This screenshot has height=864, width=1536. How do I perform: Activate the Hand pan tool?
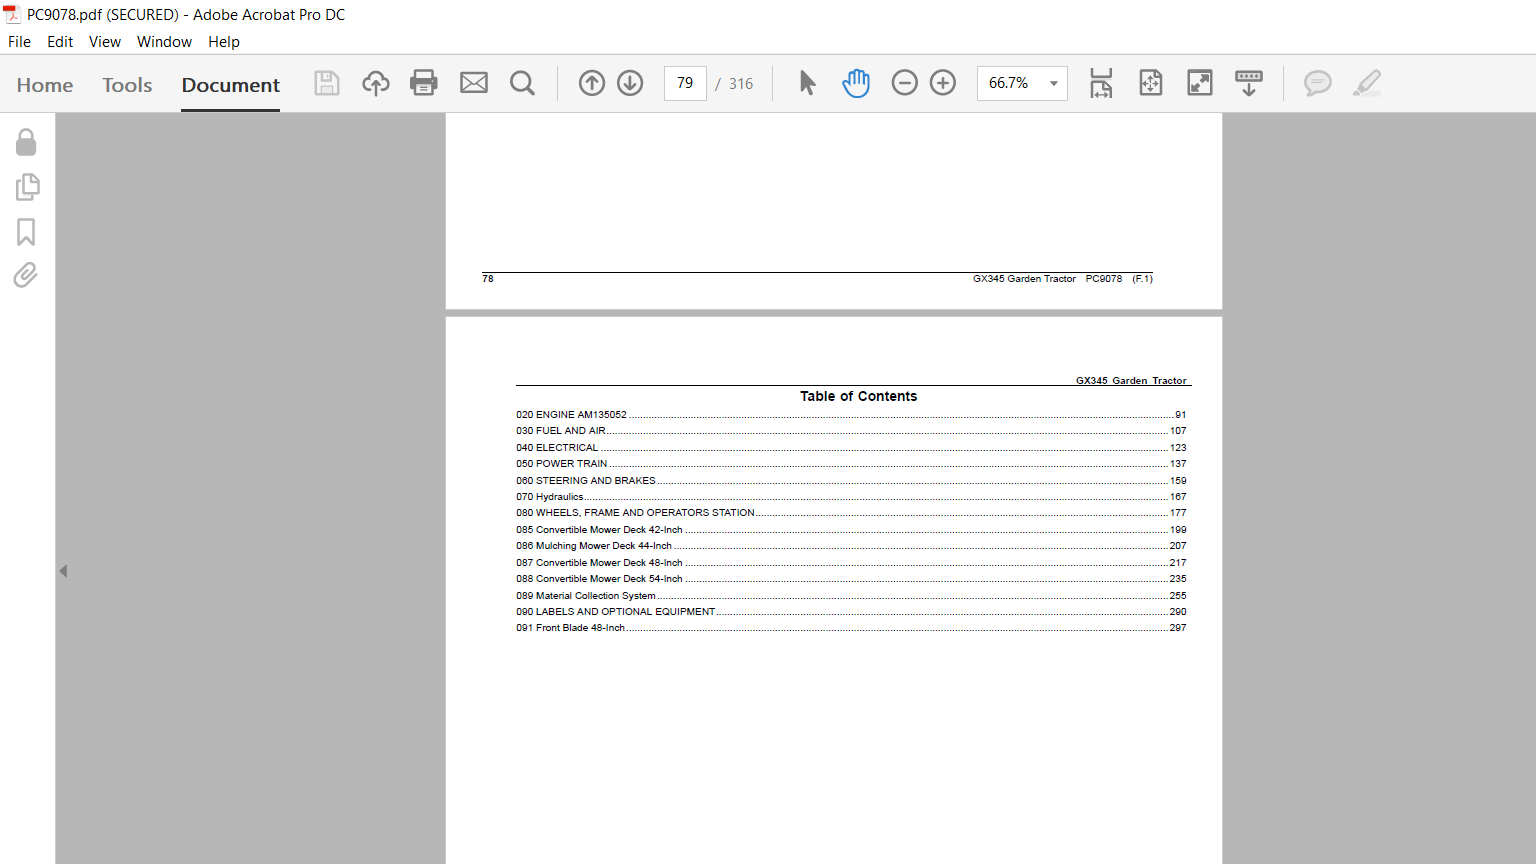coord(856,83)
